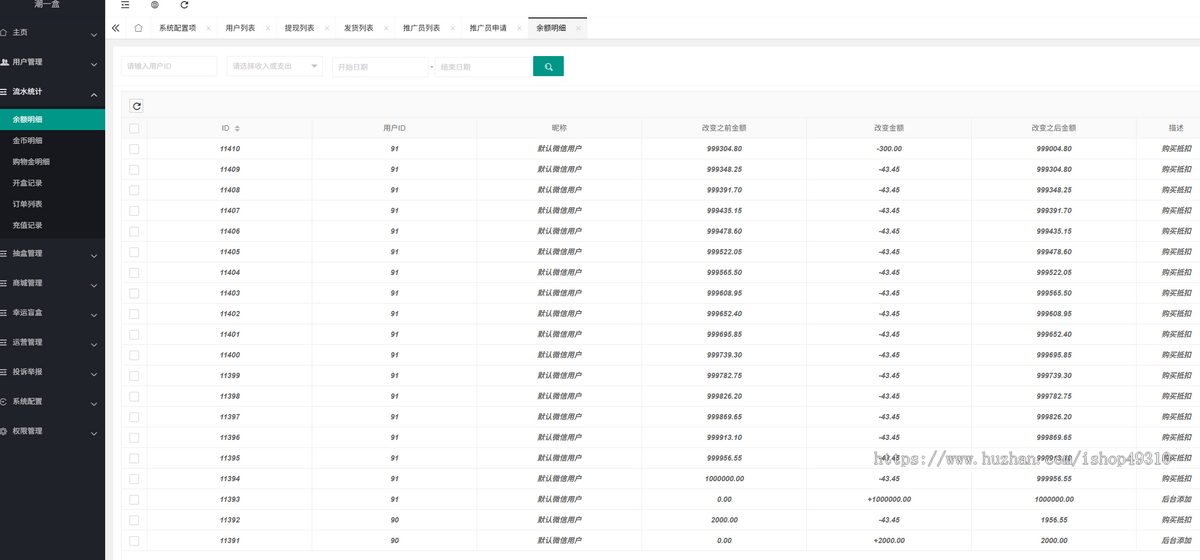Close the 推广员列表 tab
Viewport: 1200px width, 560px height.
[x=452, y=28]
